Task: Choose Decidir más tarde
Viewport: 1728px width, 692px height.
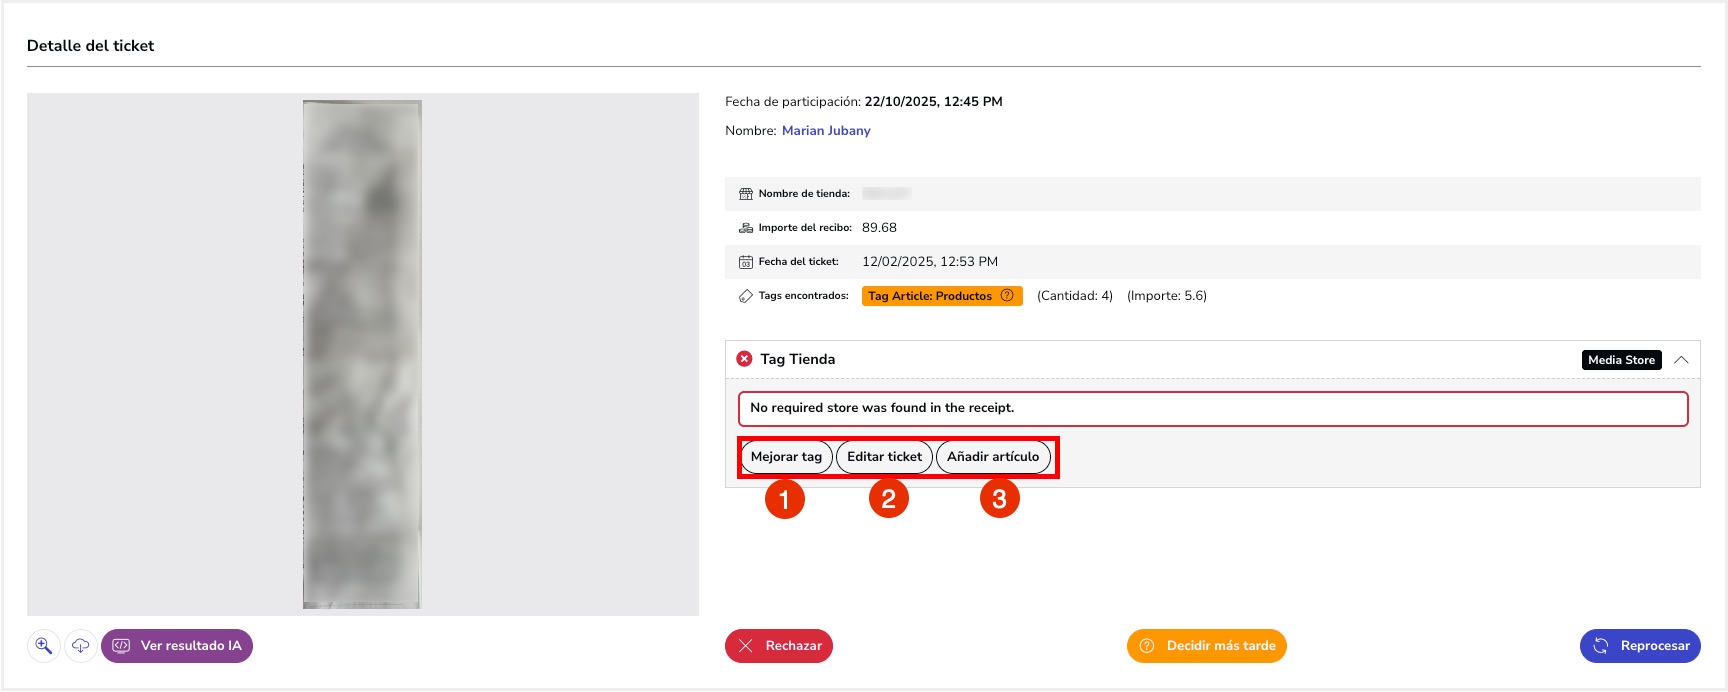Action: [x=1206, y=646]
